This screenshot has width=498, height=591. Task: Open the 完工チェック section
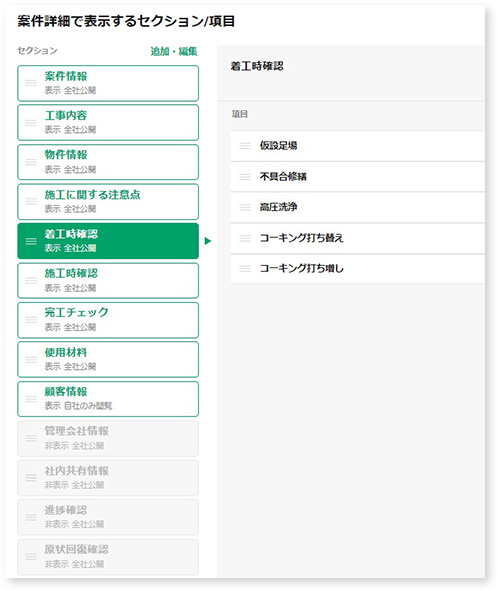pos(108,320)
